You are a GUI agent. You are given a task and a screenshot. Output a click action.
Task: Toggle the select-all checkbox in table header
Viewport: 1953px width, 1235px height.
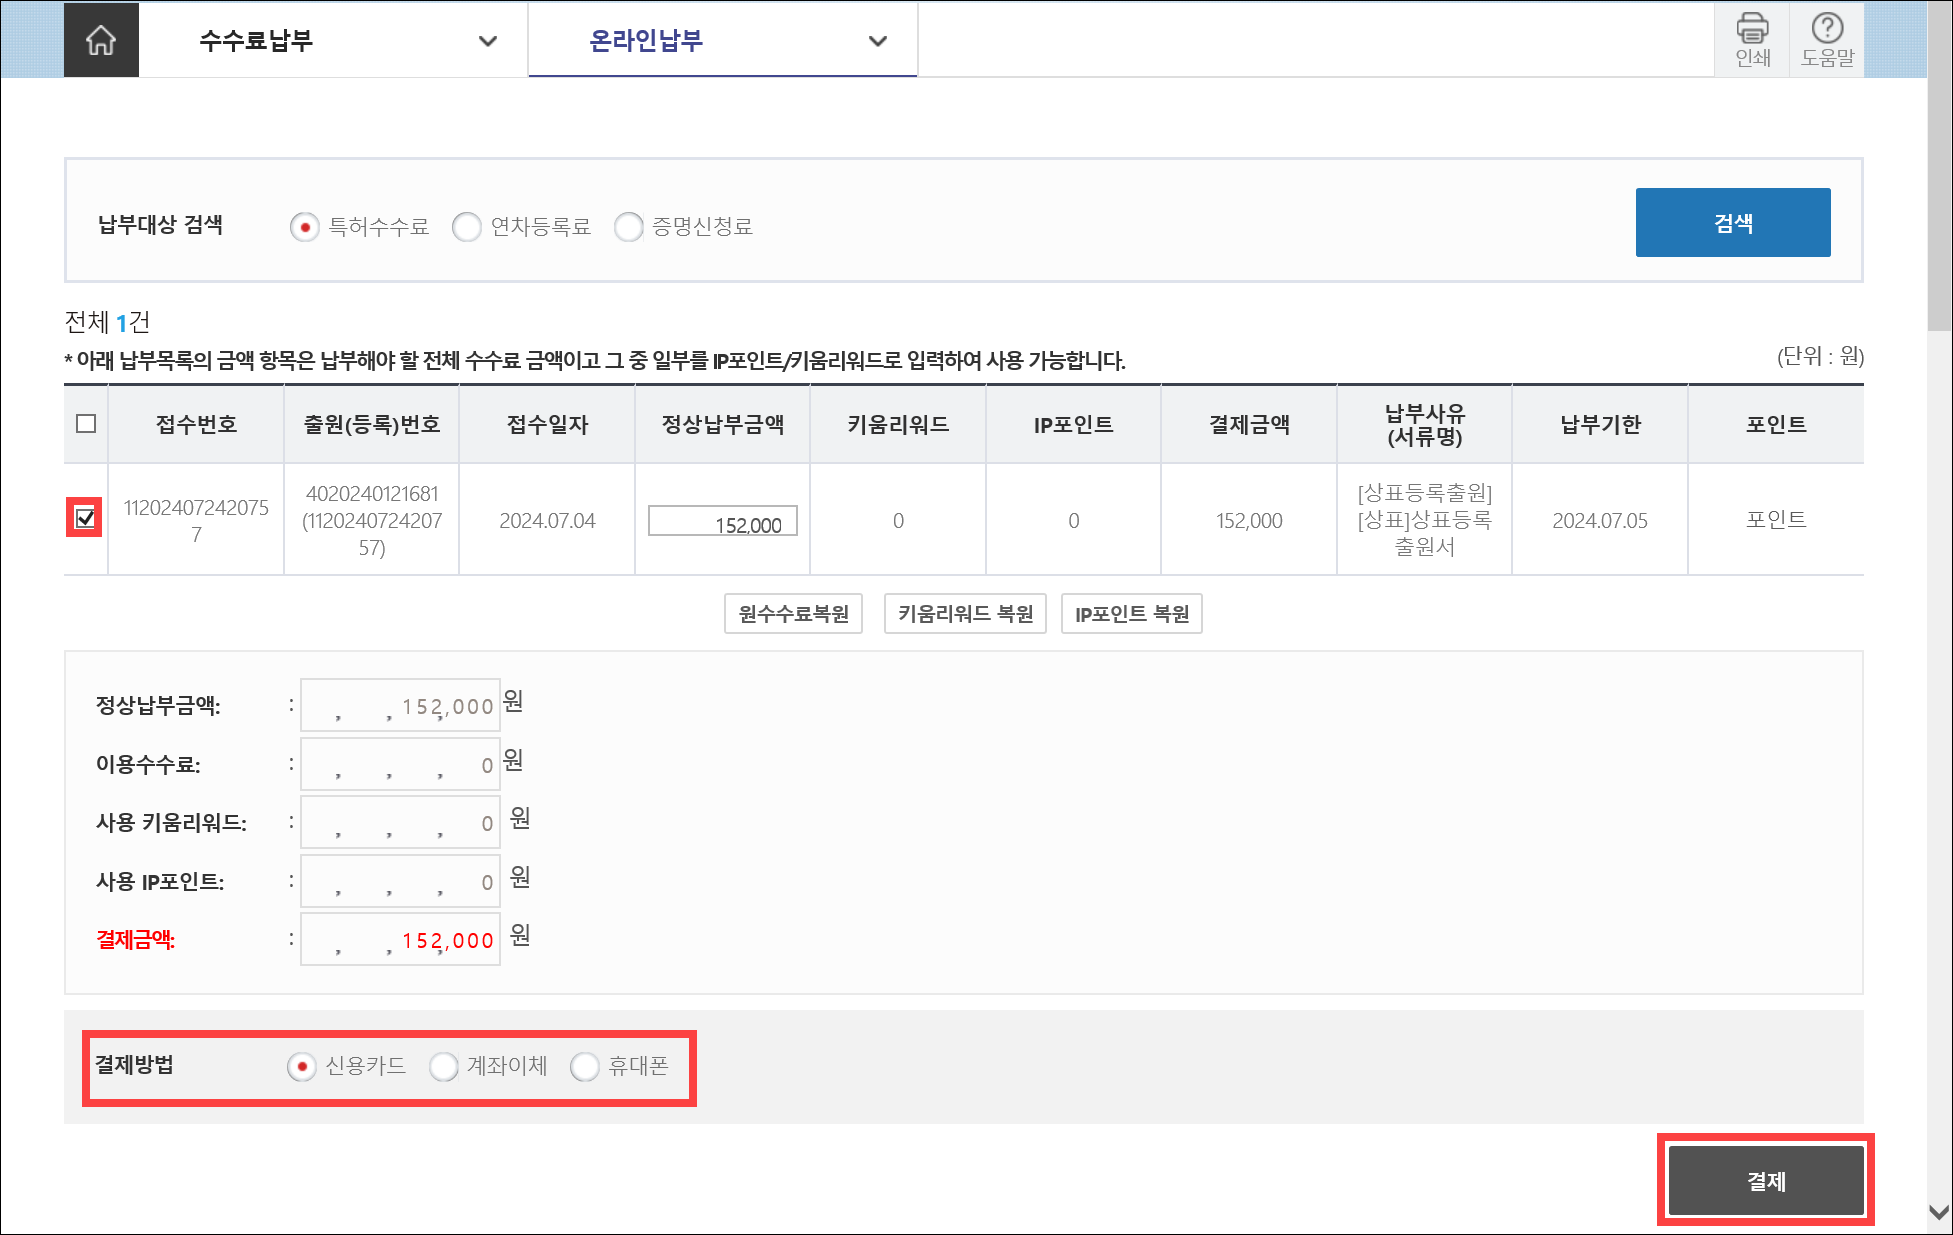86,424
